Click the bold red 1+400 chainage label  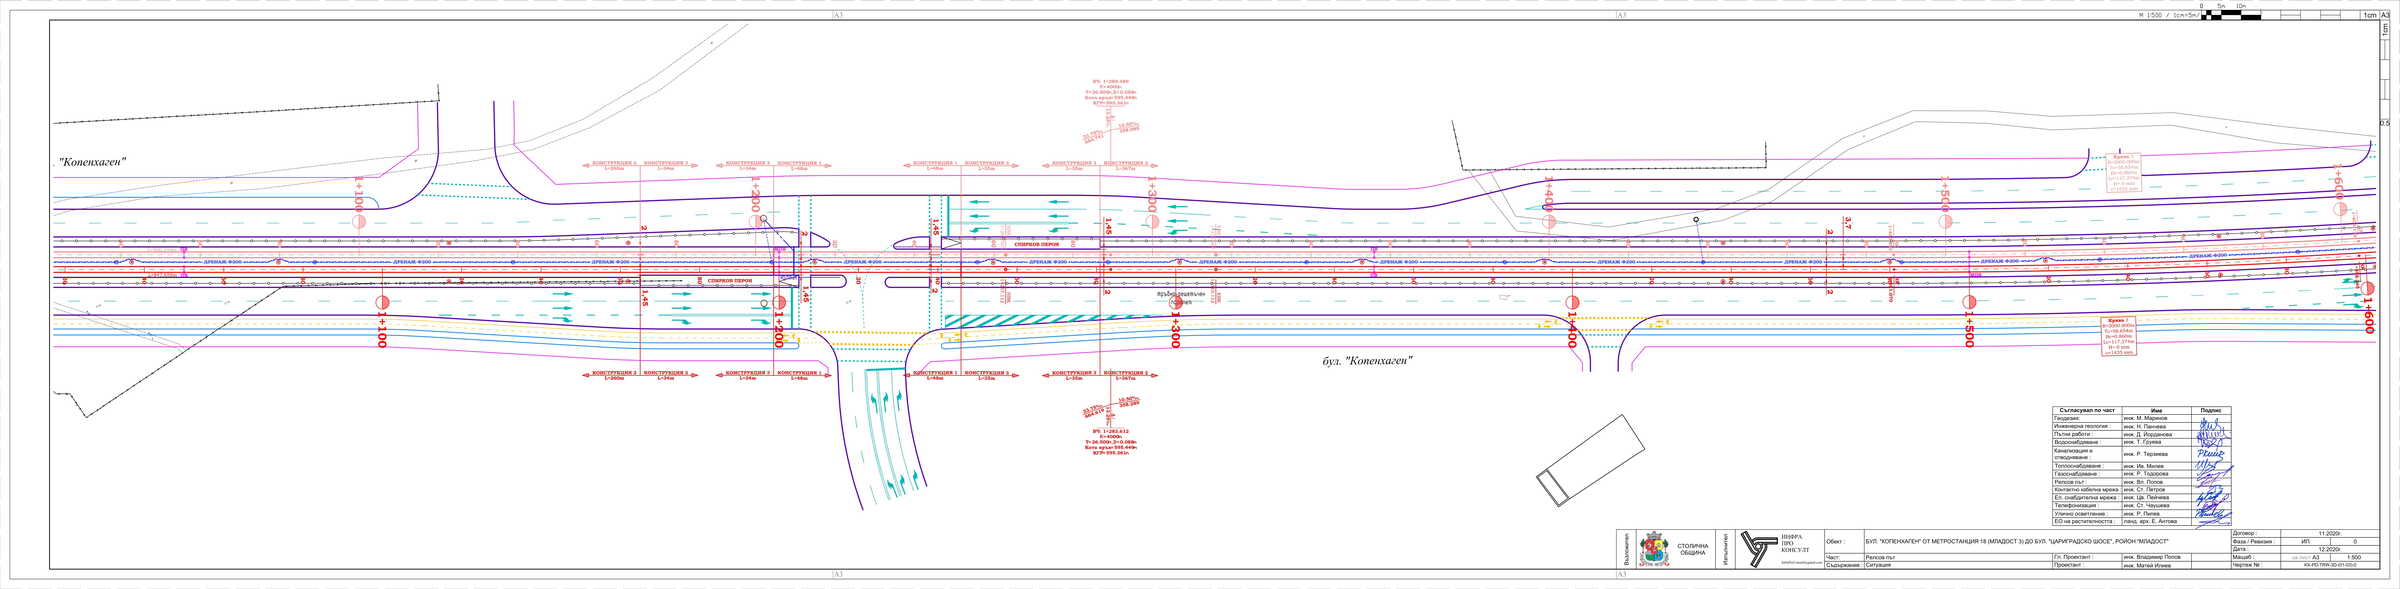click(1572, 329)
